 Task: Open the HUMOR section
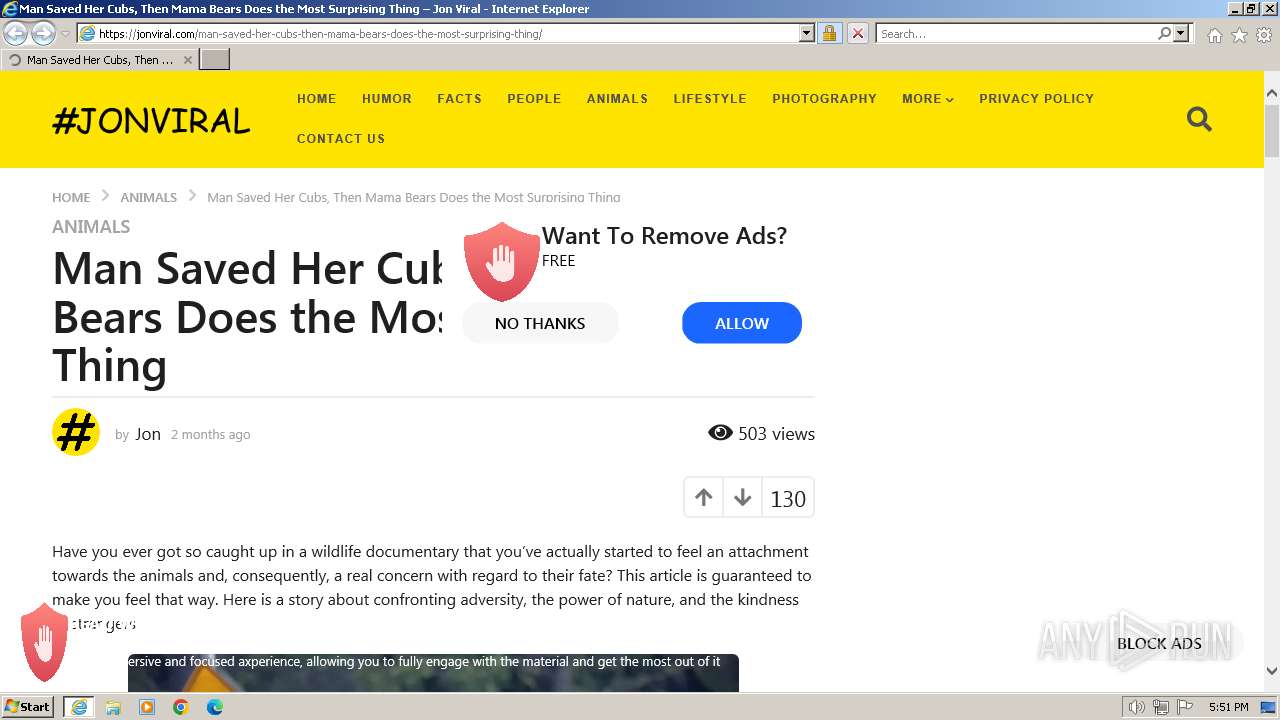pyautogui.click(x=387, y=99)
